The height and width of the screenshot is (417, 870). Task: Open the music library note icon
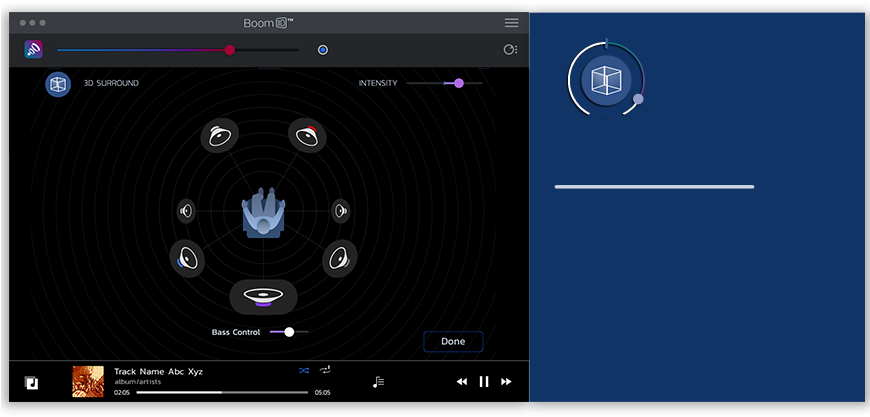[x=32, y=383]
